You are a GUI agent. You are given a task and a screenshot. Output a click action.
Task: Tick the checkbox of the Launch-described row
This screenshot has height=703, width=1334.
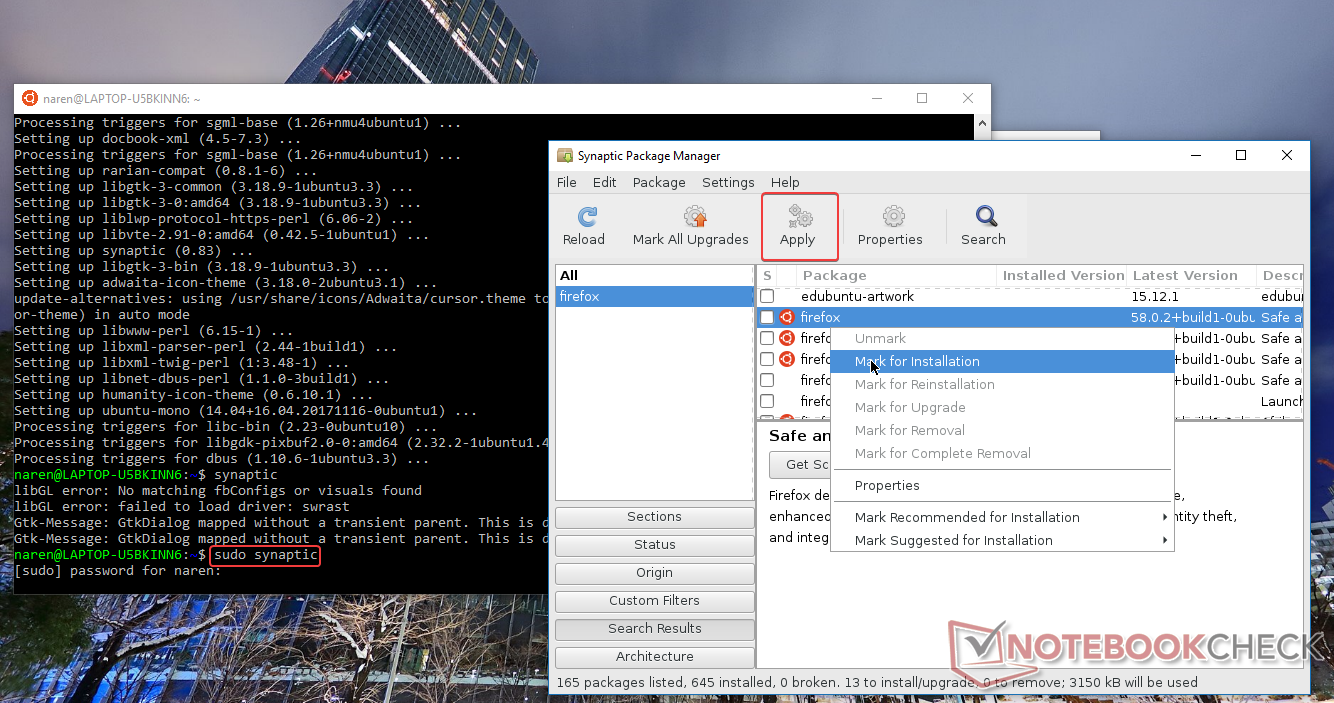[767, 401]
